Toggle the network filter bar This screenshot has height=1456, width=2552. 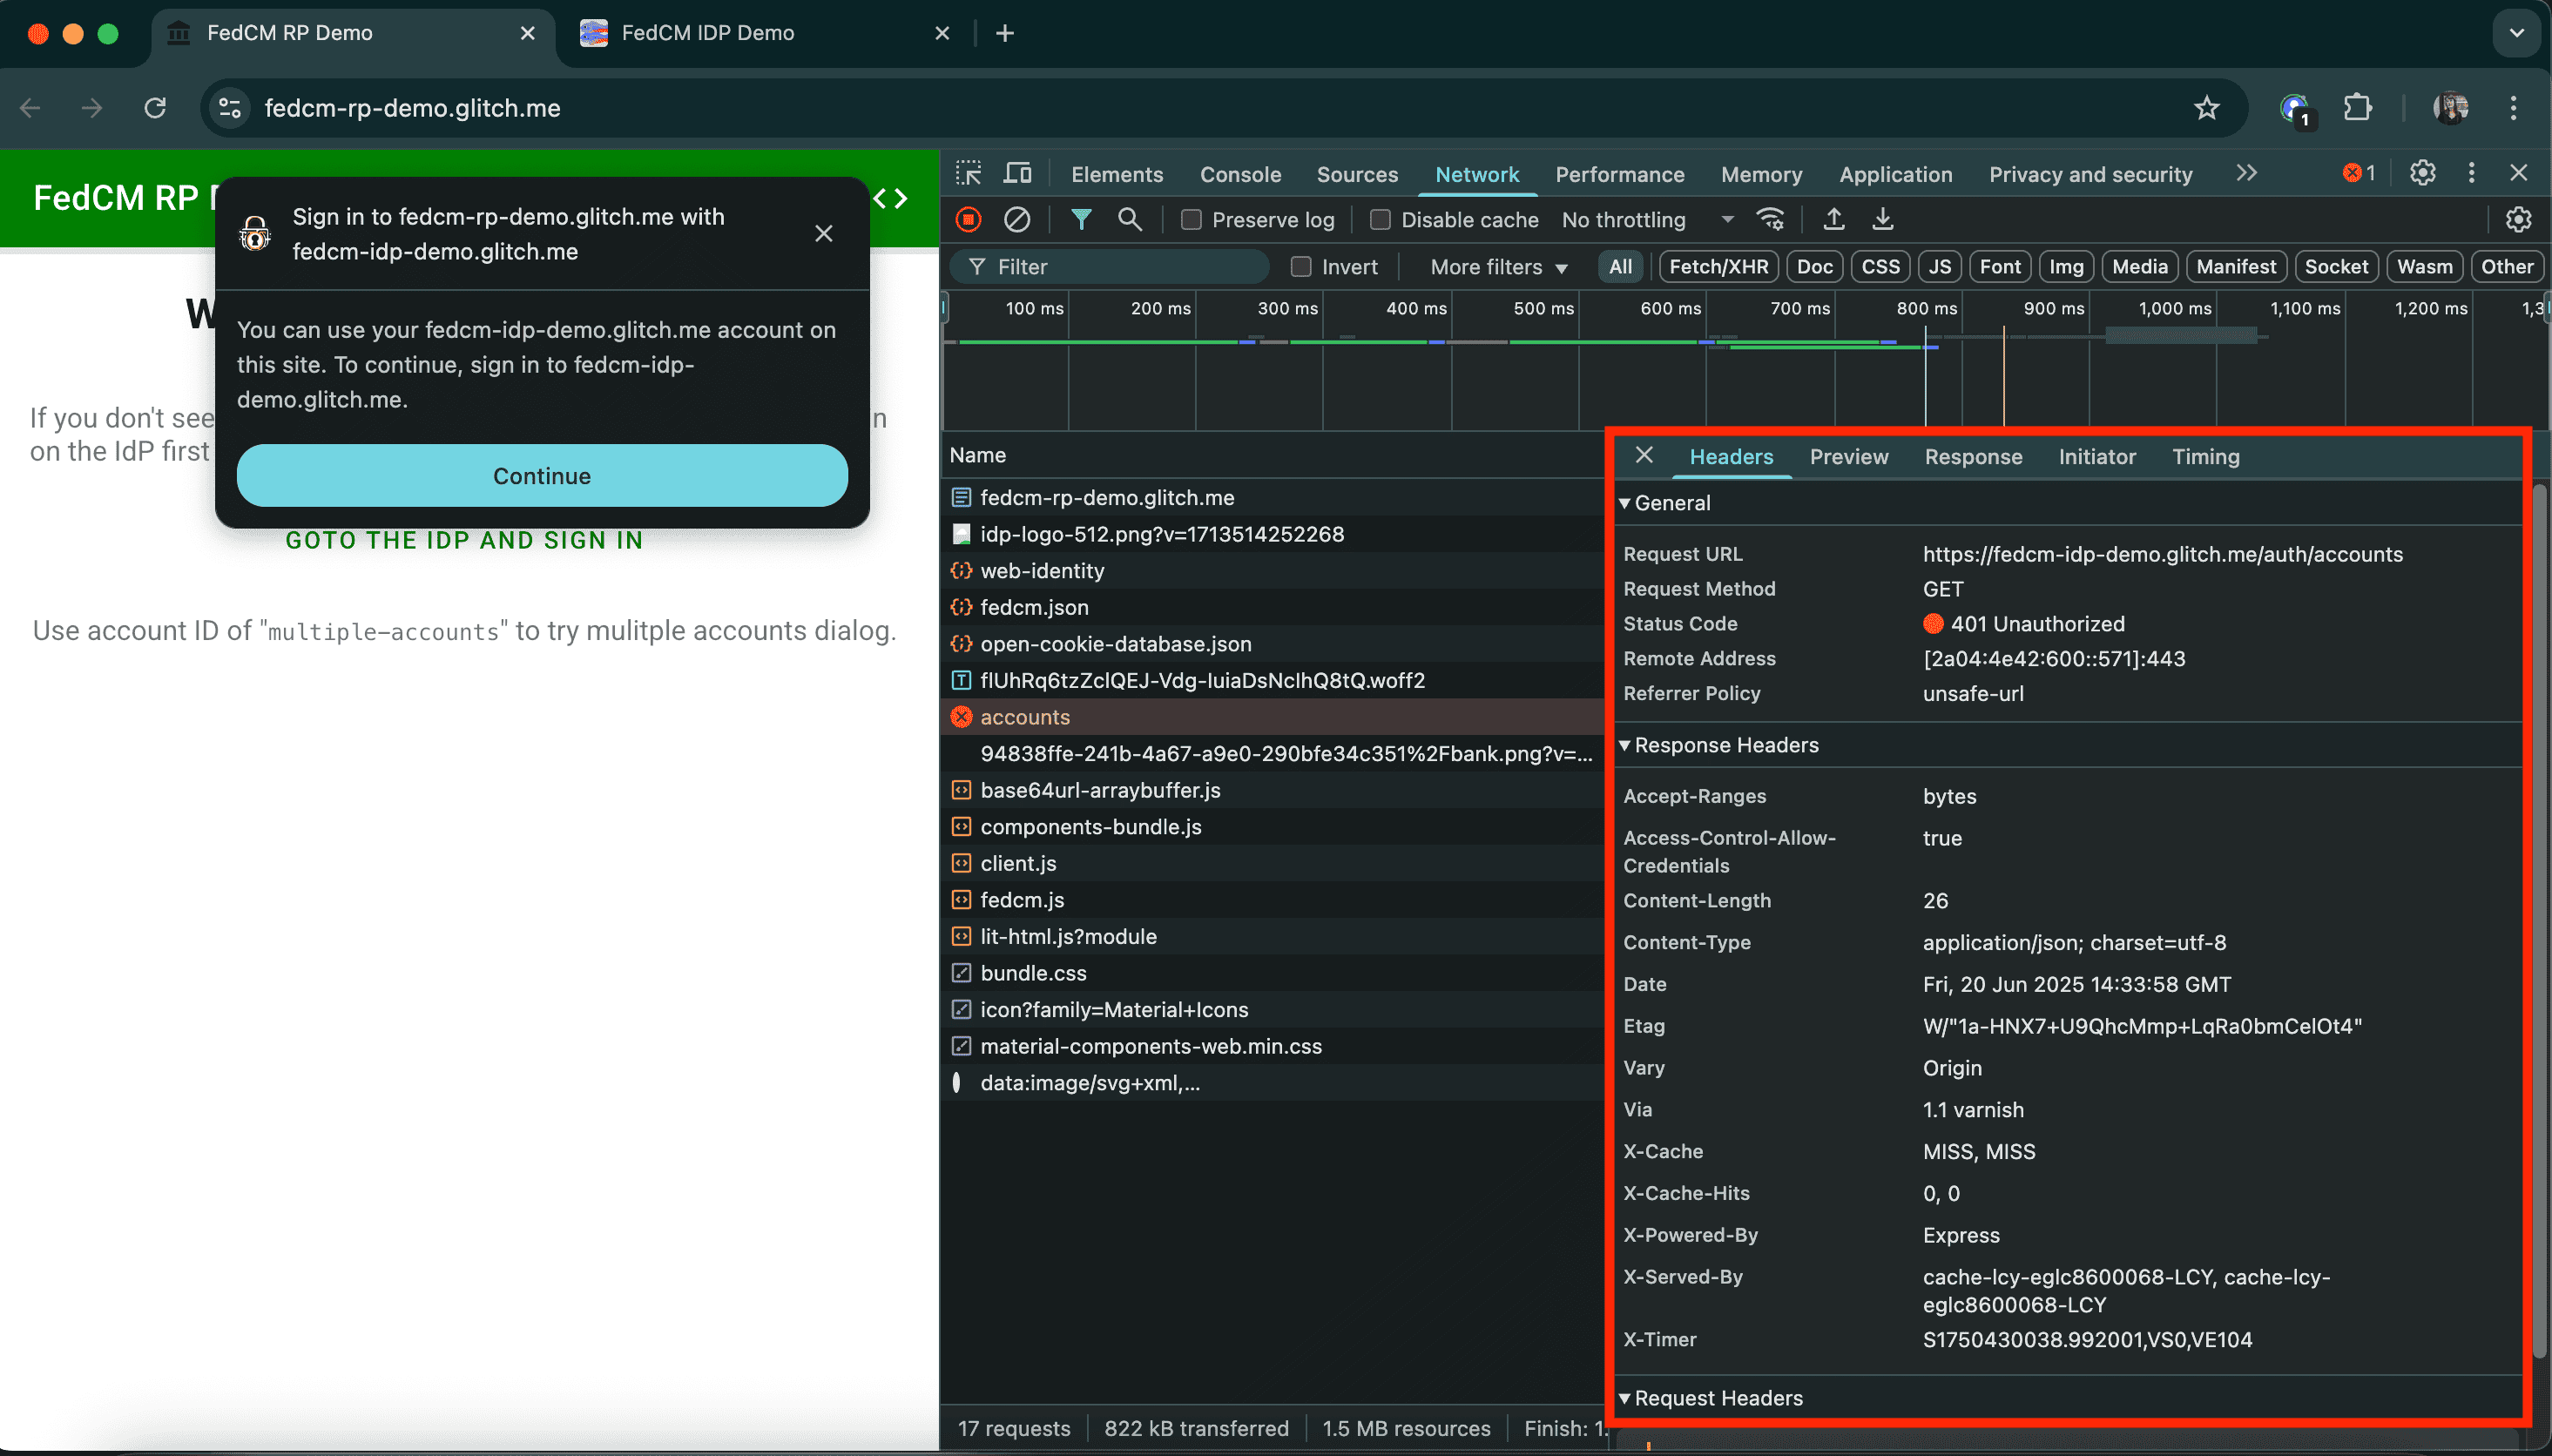point(1080,220)
